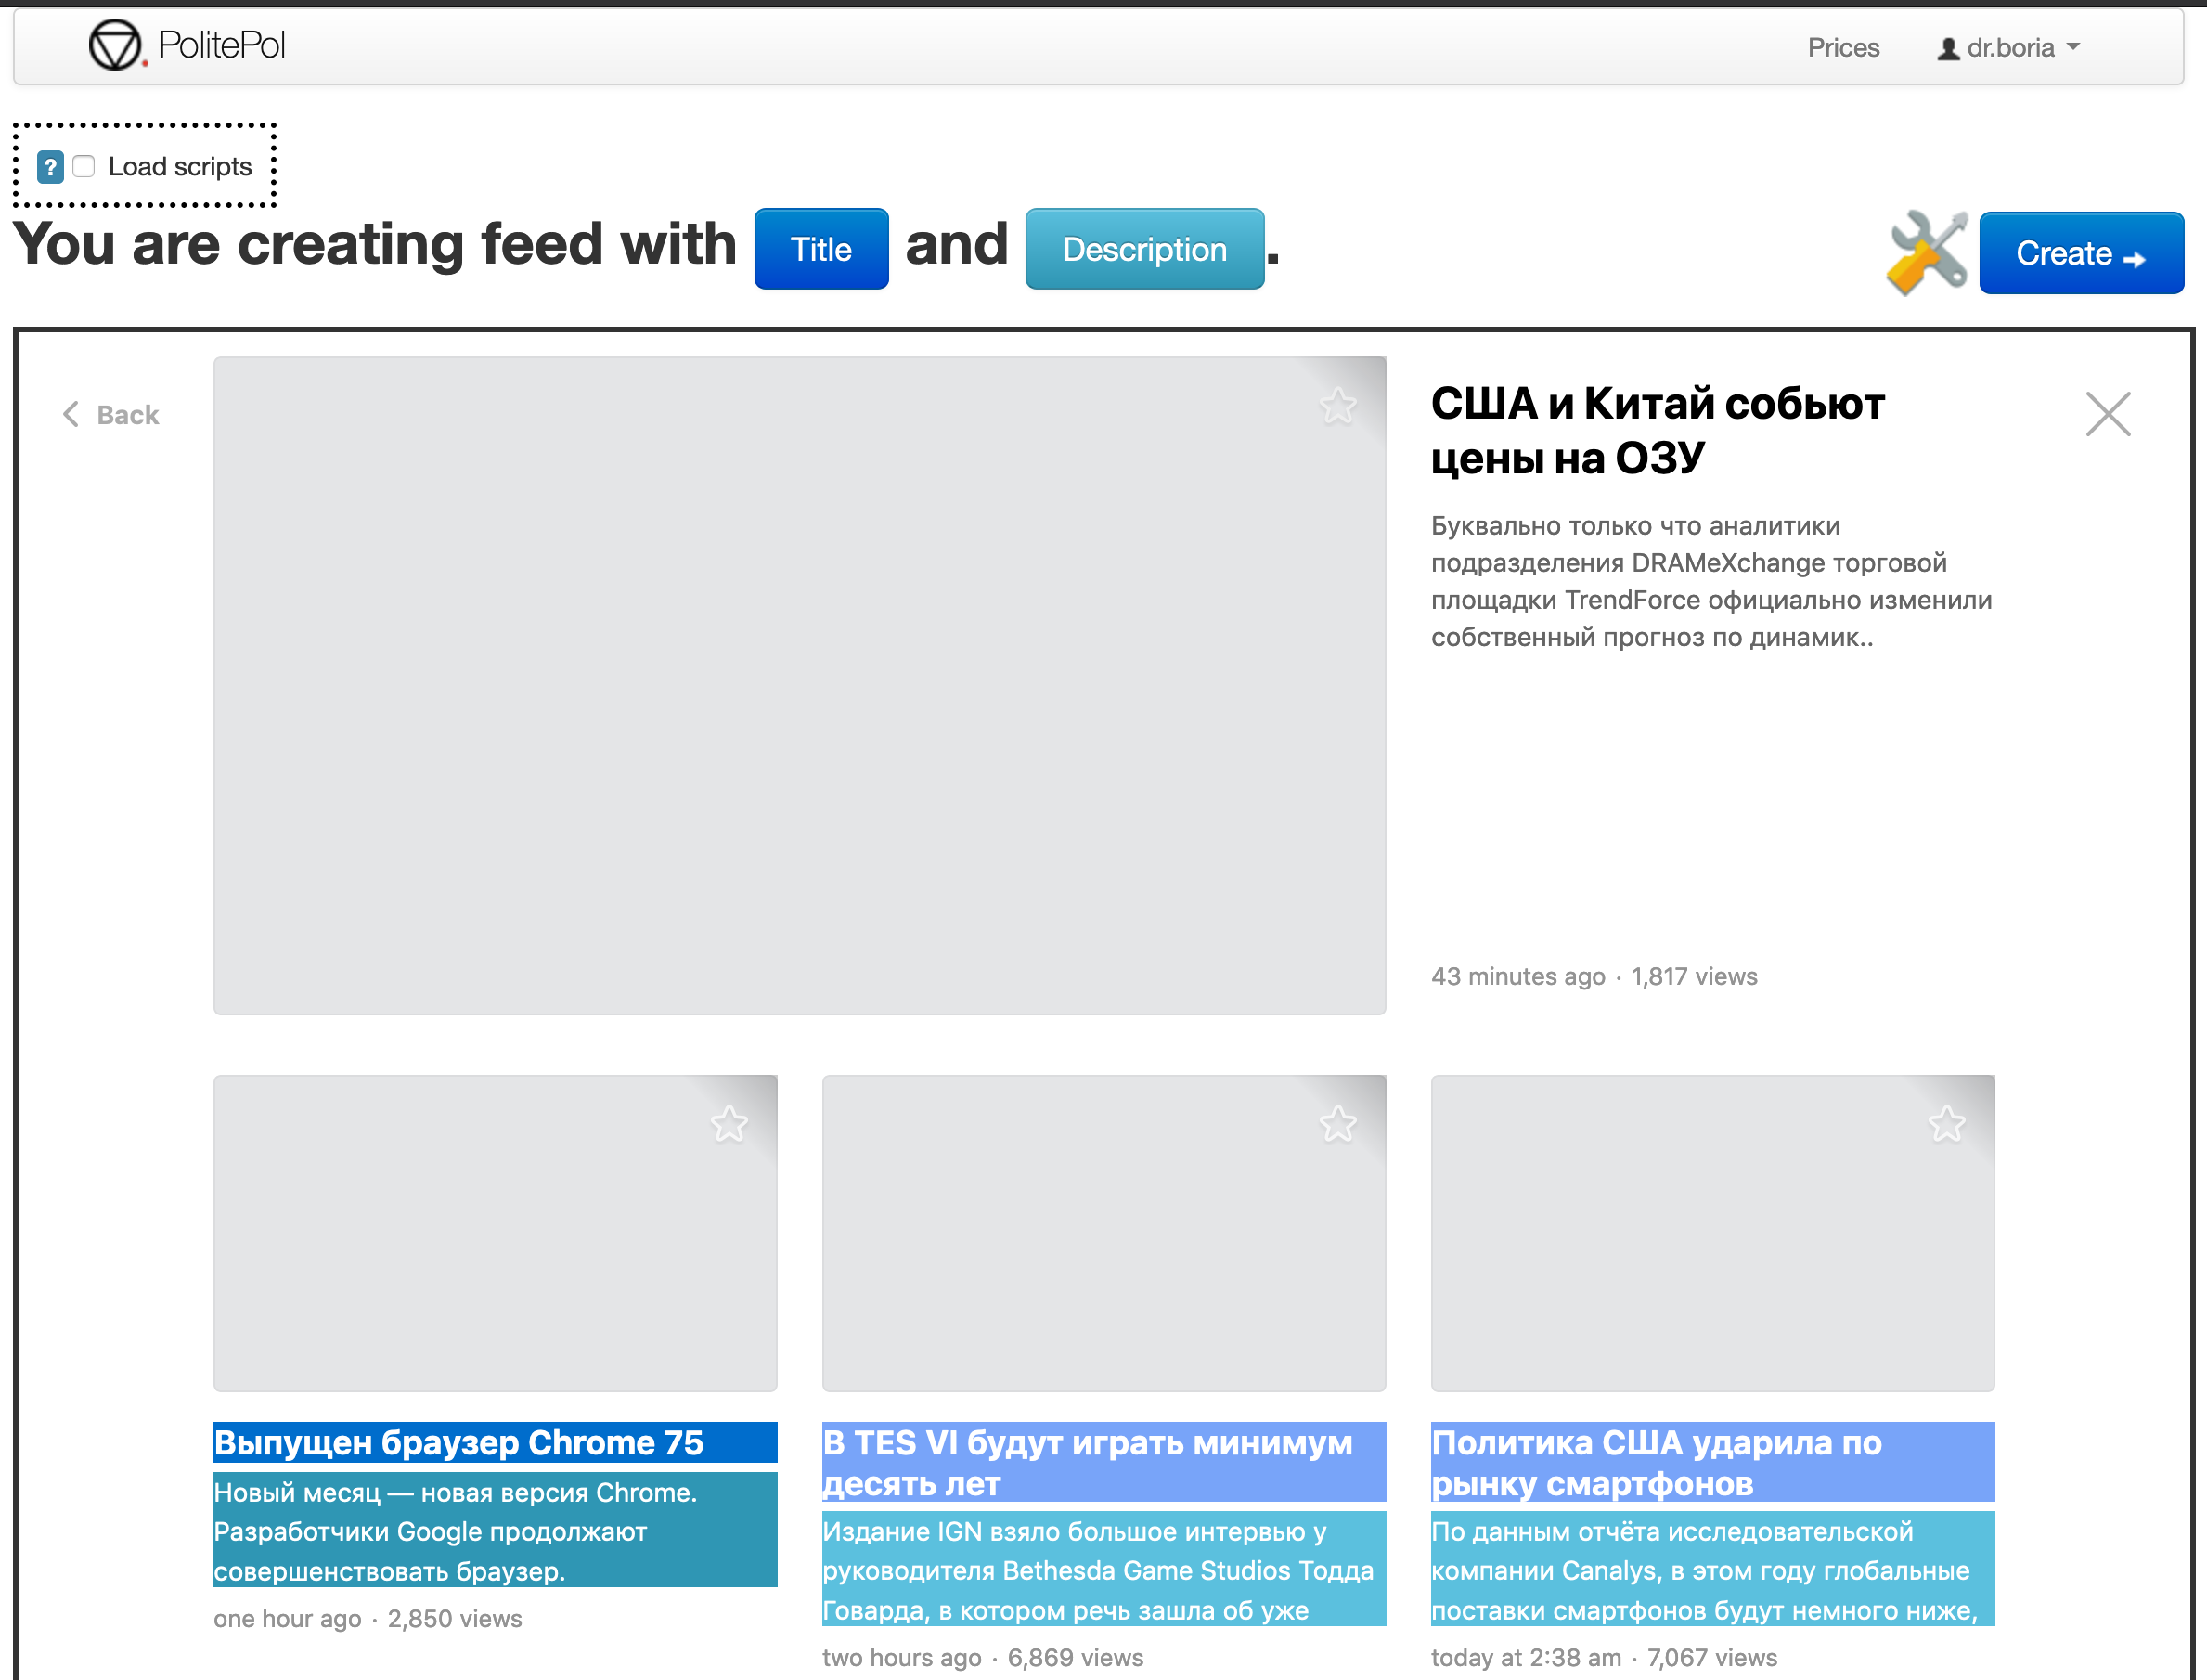Click the 'США и Китай собьют цены' headline

point(1657,430)
